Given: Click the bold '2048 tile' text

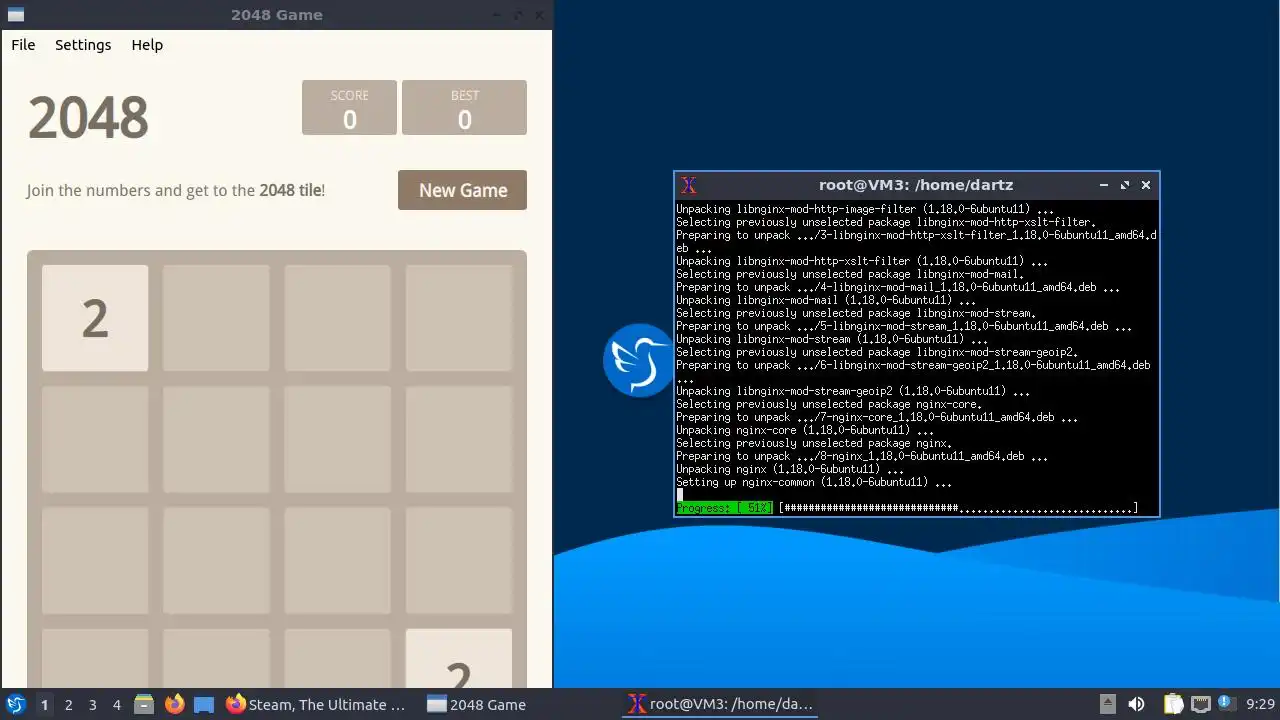Looking at the screenshot, I should point(290,190).
